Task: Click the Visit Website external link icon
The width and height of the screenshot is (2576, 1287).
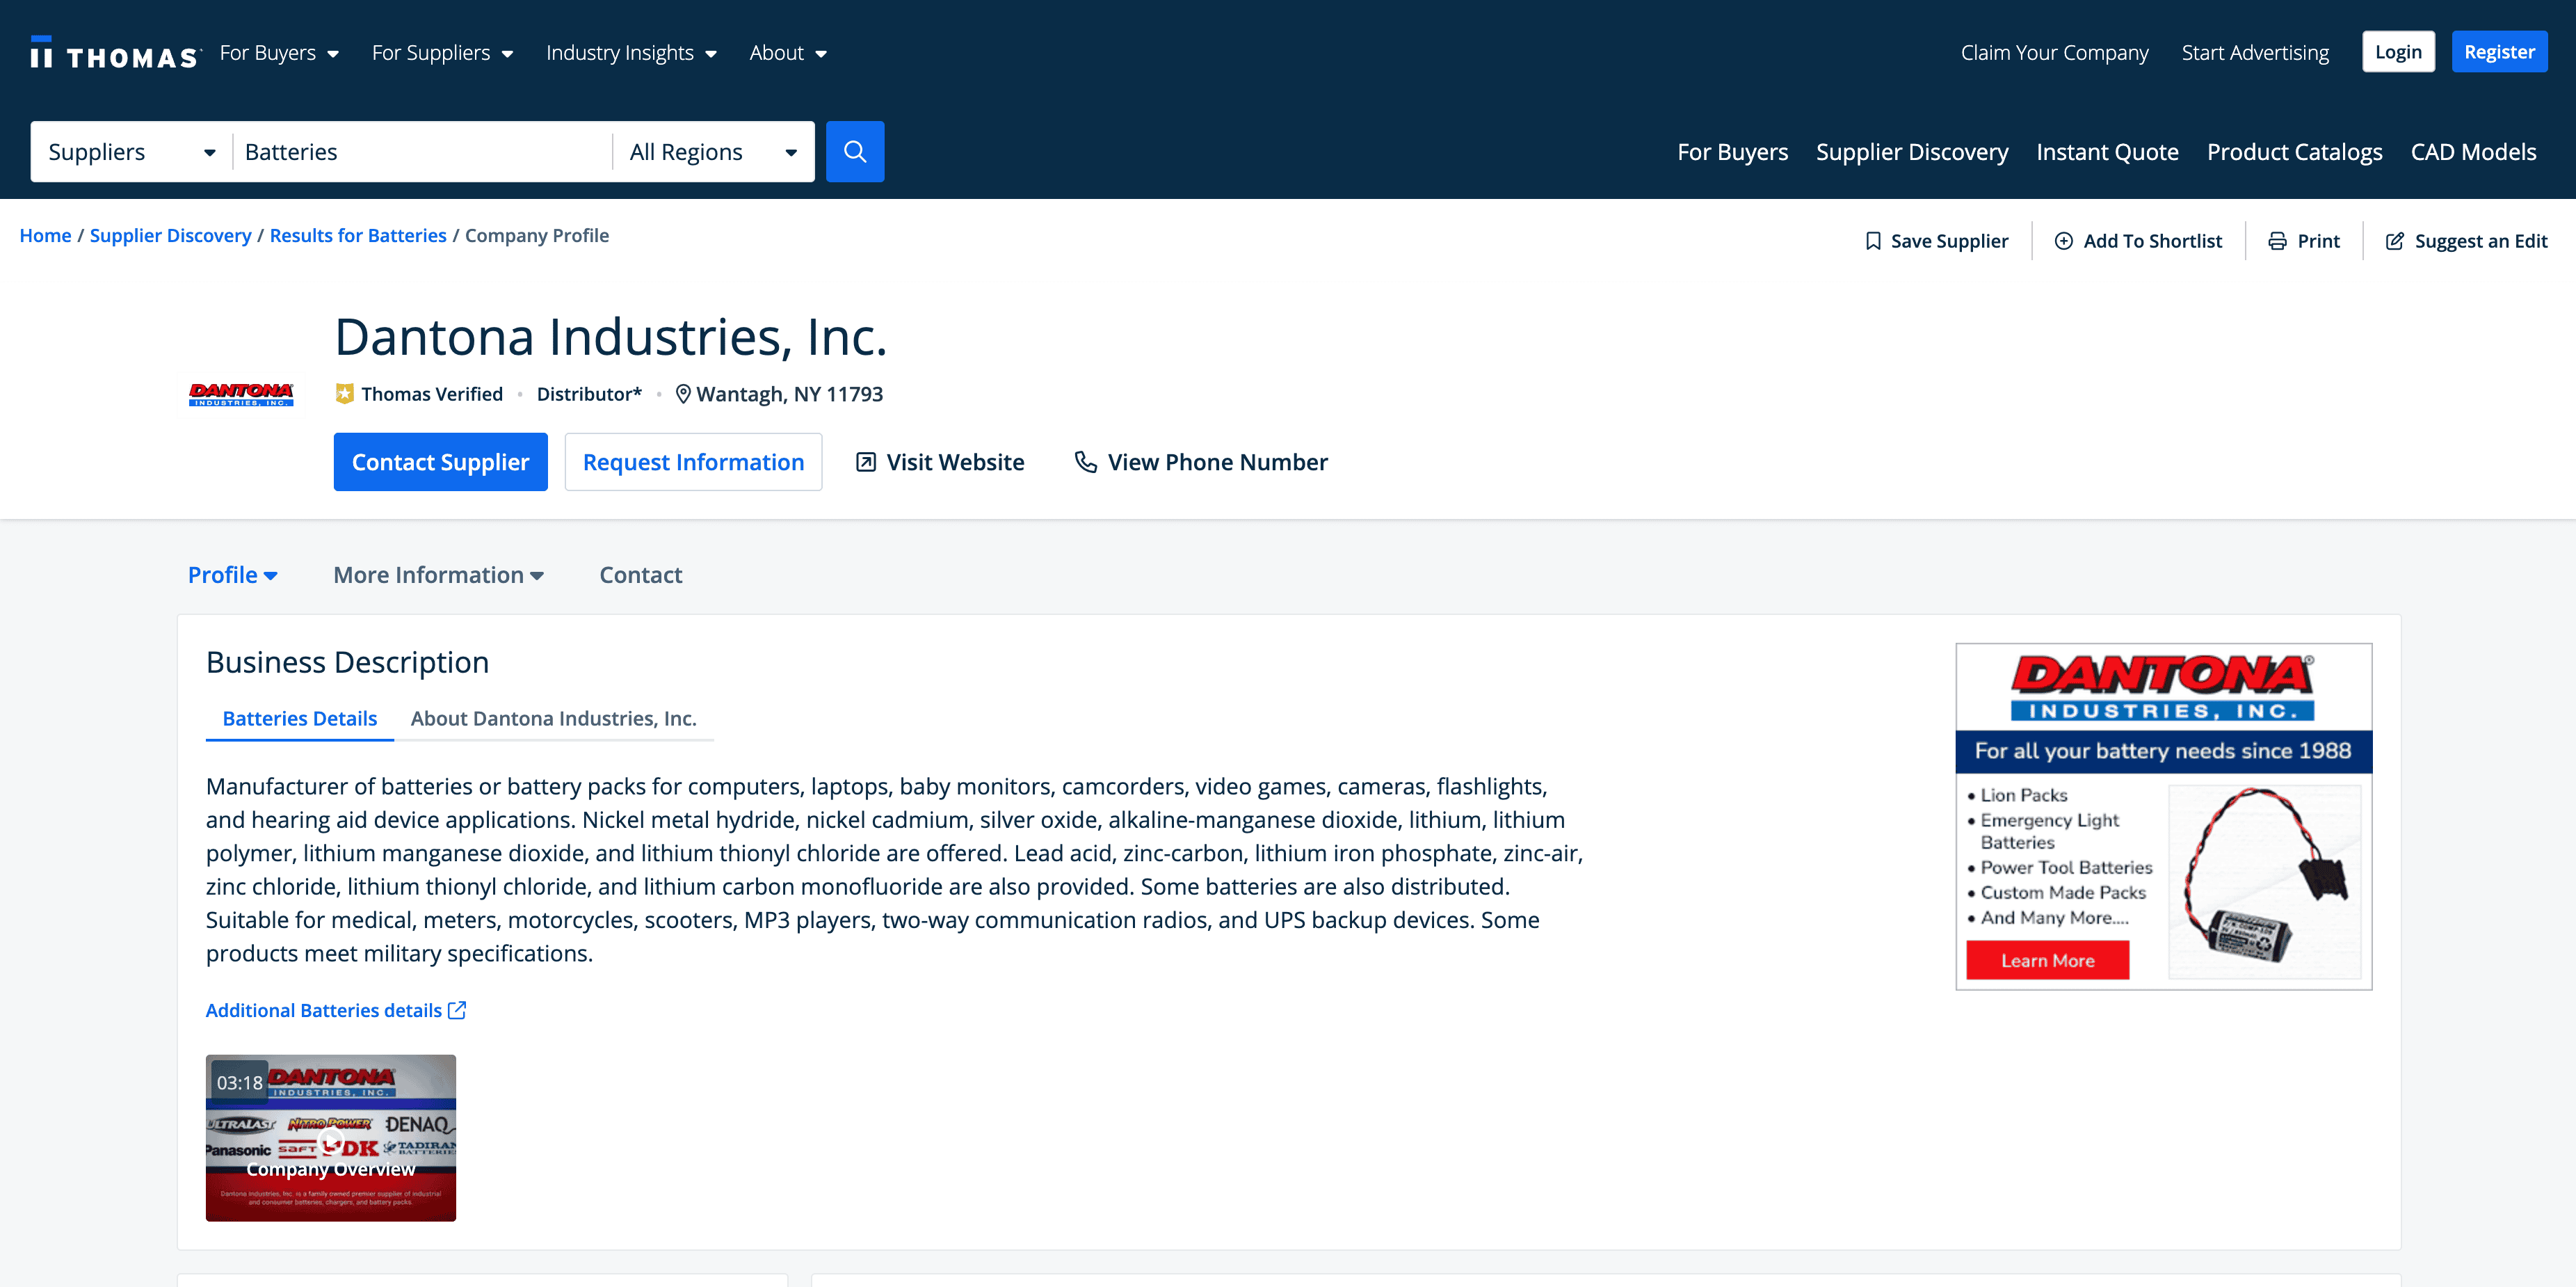Action: click(866, 462)
